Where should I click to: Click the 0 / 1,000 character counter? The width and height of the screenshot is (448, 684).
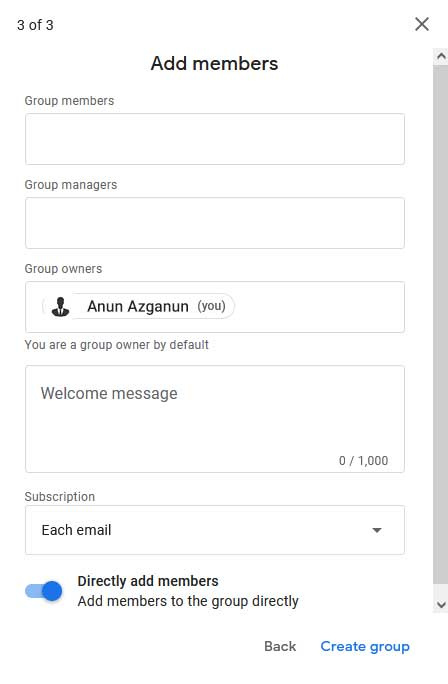[363, 461]
